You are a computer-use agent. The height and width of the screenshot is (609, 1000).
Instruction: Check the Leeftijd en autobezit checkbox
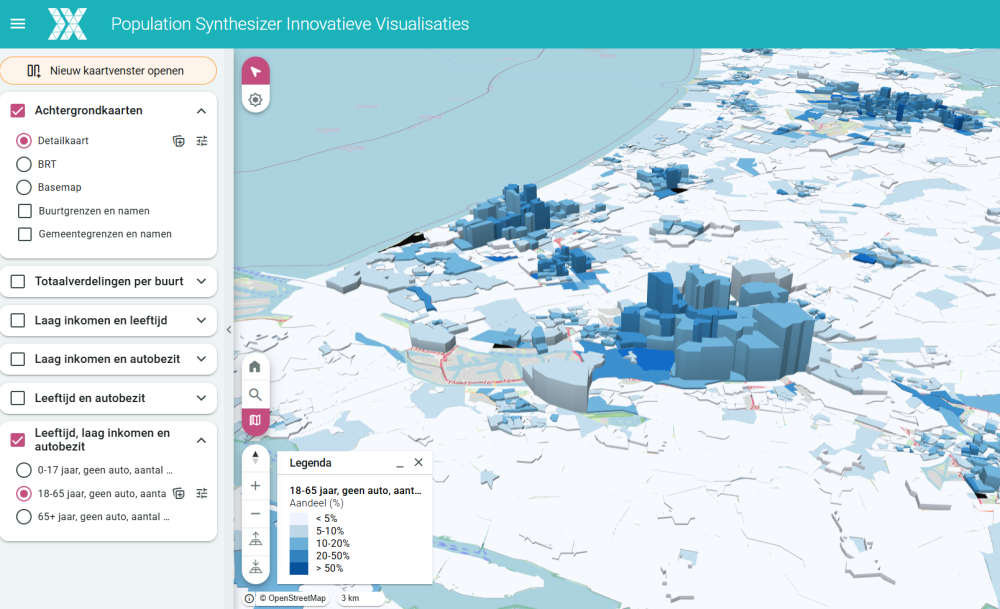18,398
